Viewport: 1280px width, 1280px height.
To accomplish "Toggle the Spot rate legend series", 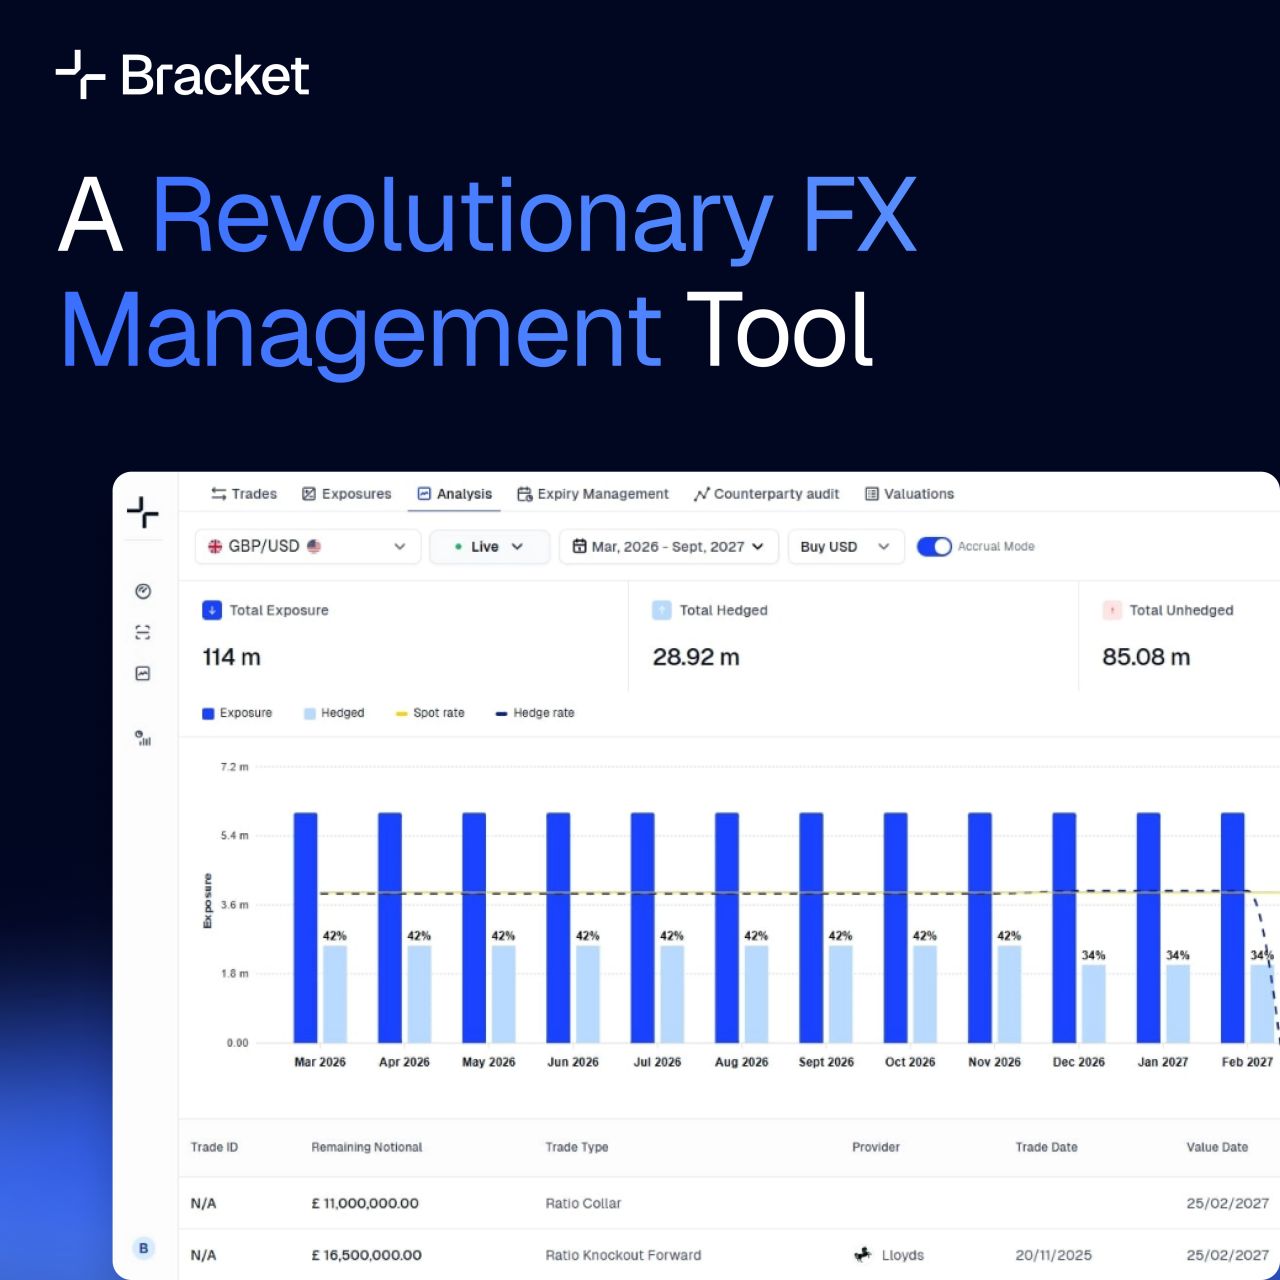I will [430, 713].
